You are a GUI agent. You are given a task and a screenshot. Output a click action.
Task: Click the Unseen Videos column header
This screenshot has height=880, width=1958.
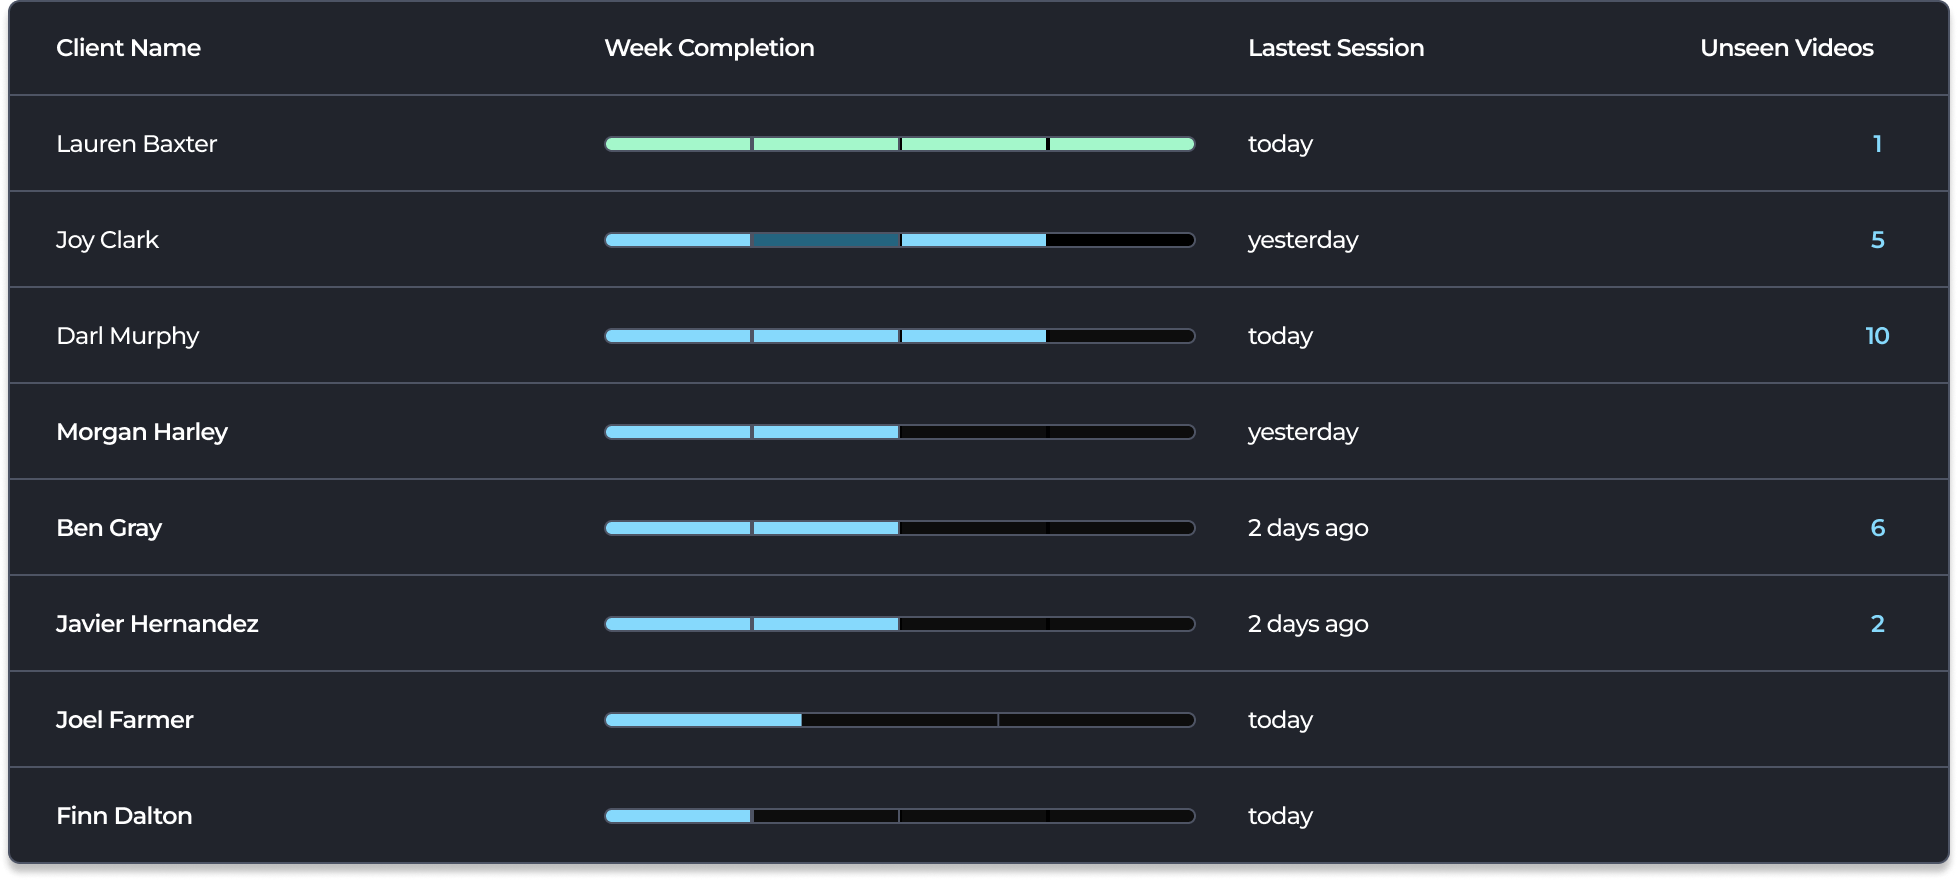pos(1786,48)
